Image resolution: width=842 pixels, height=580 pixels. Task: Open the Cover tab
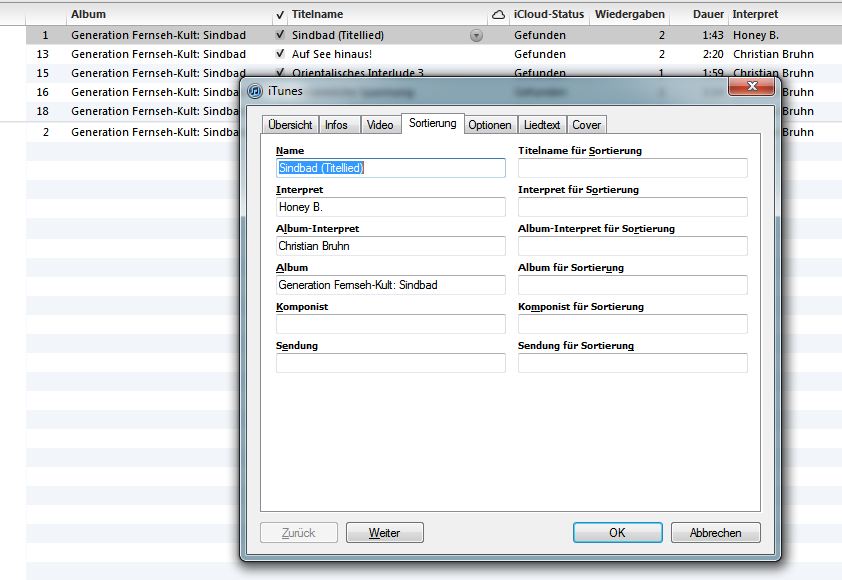586,125
